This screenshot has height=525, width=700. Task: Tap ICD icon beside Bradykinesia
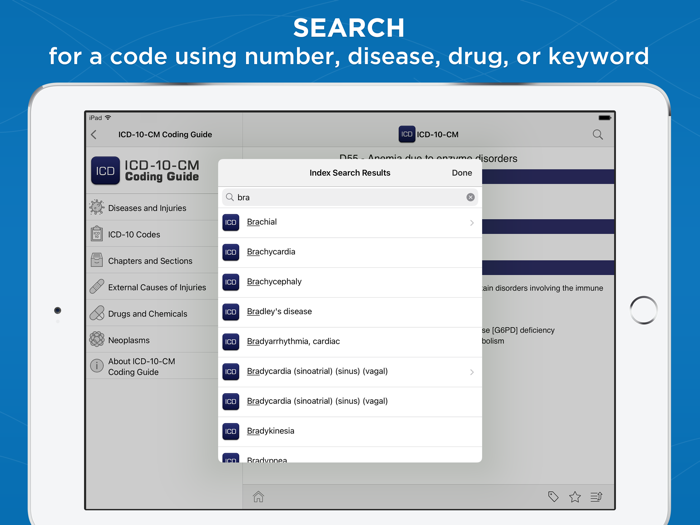click(231, 431)
